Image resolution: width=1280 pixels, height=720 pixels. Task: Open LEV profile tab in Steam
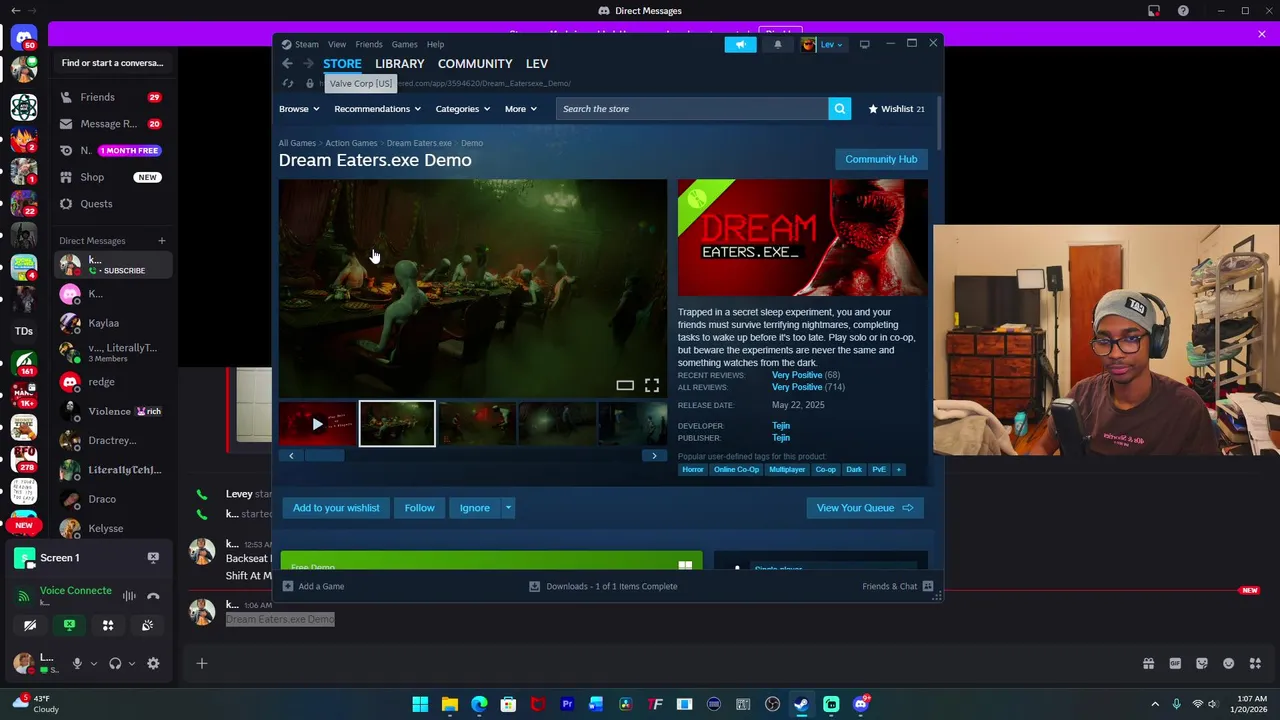(x=537, y=64)
